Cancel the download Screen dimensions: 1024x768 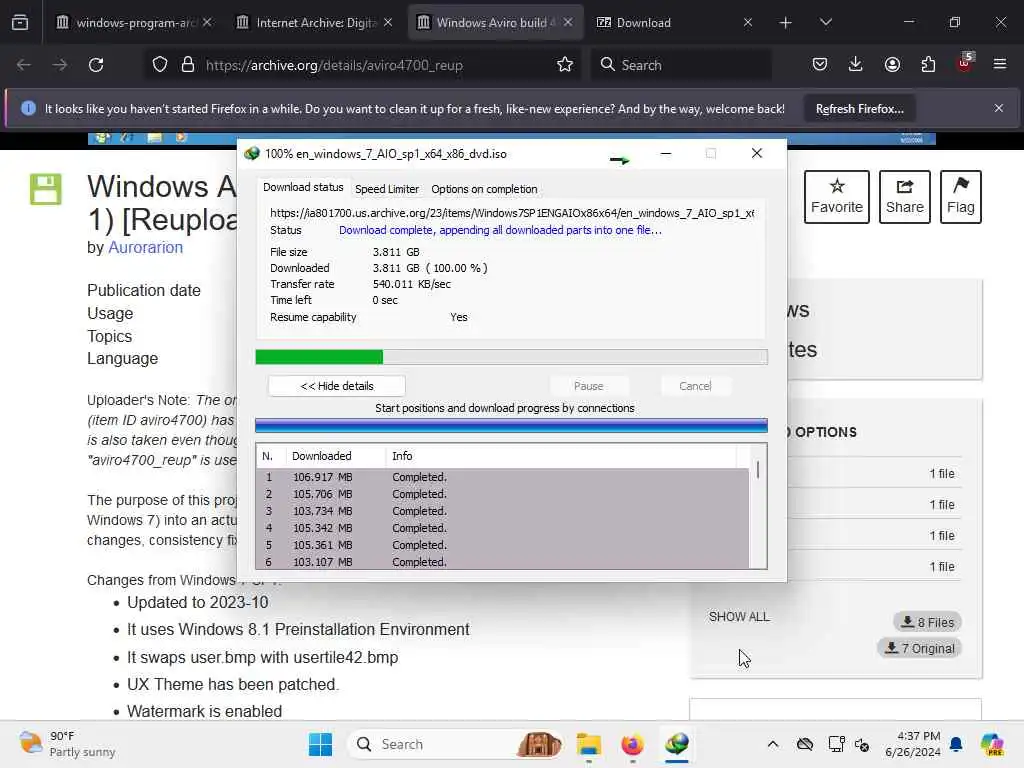pos(695,386)
